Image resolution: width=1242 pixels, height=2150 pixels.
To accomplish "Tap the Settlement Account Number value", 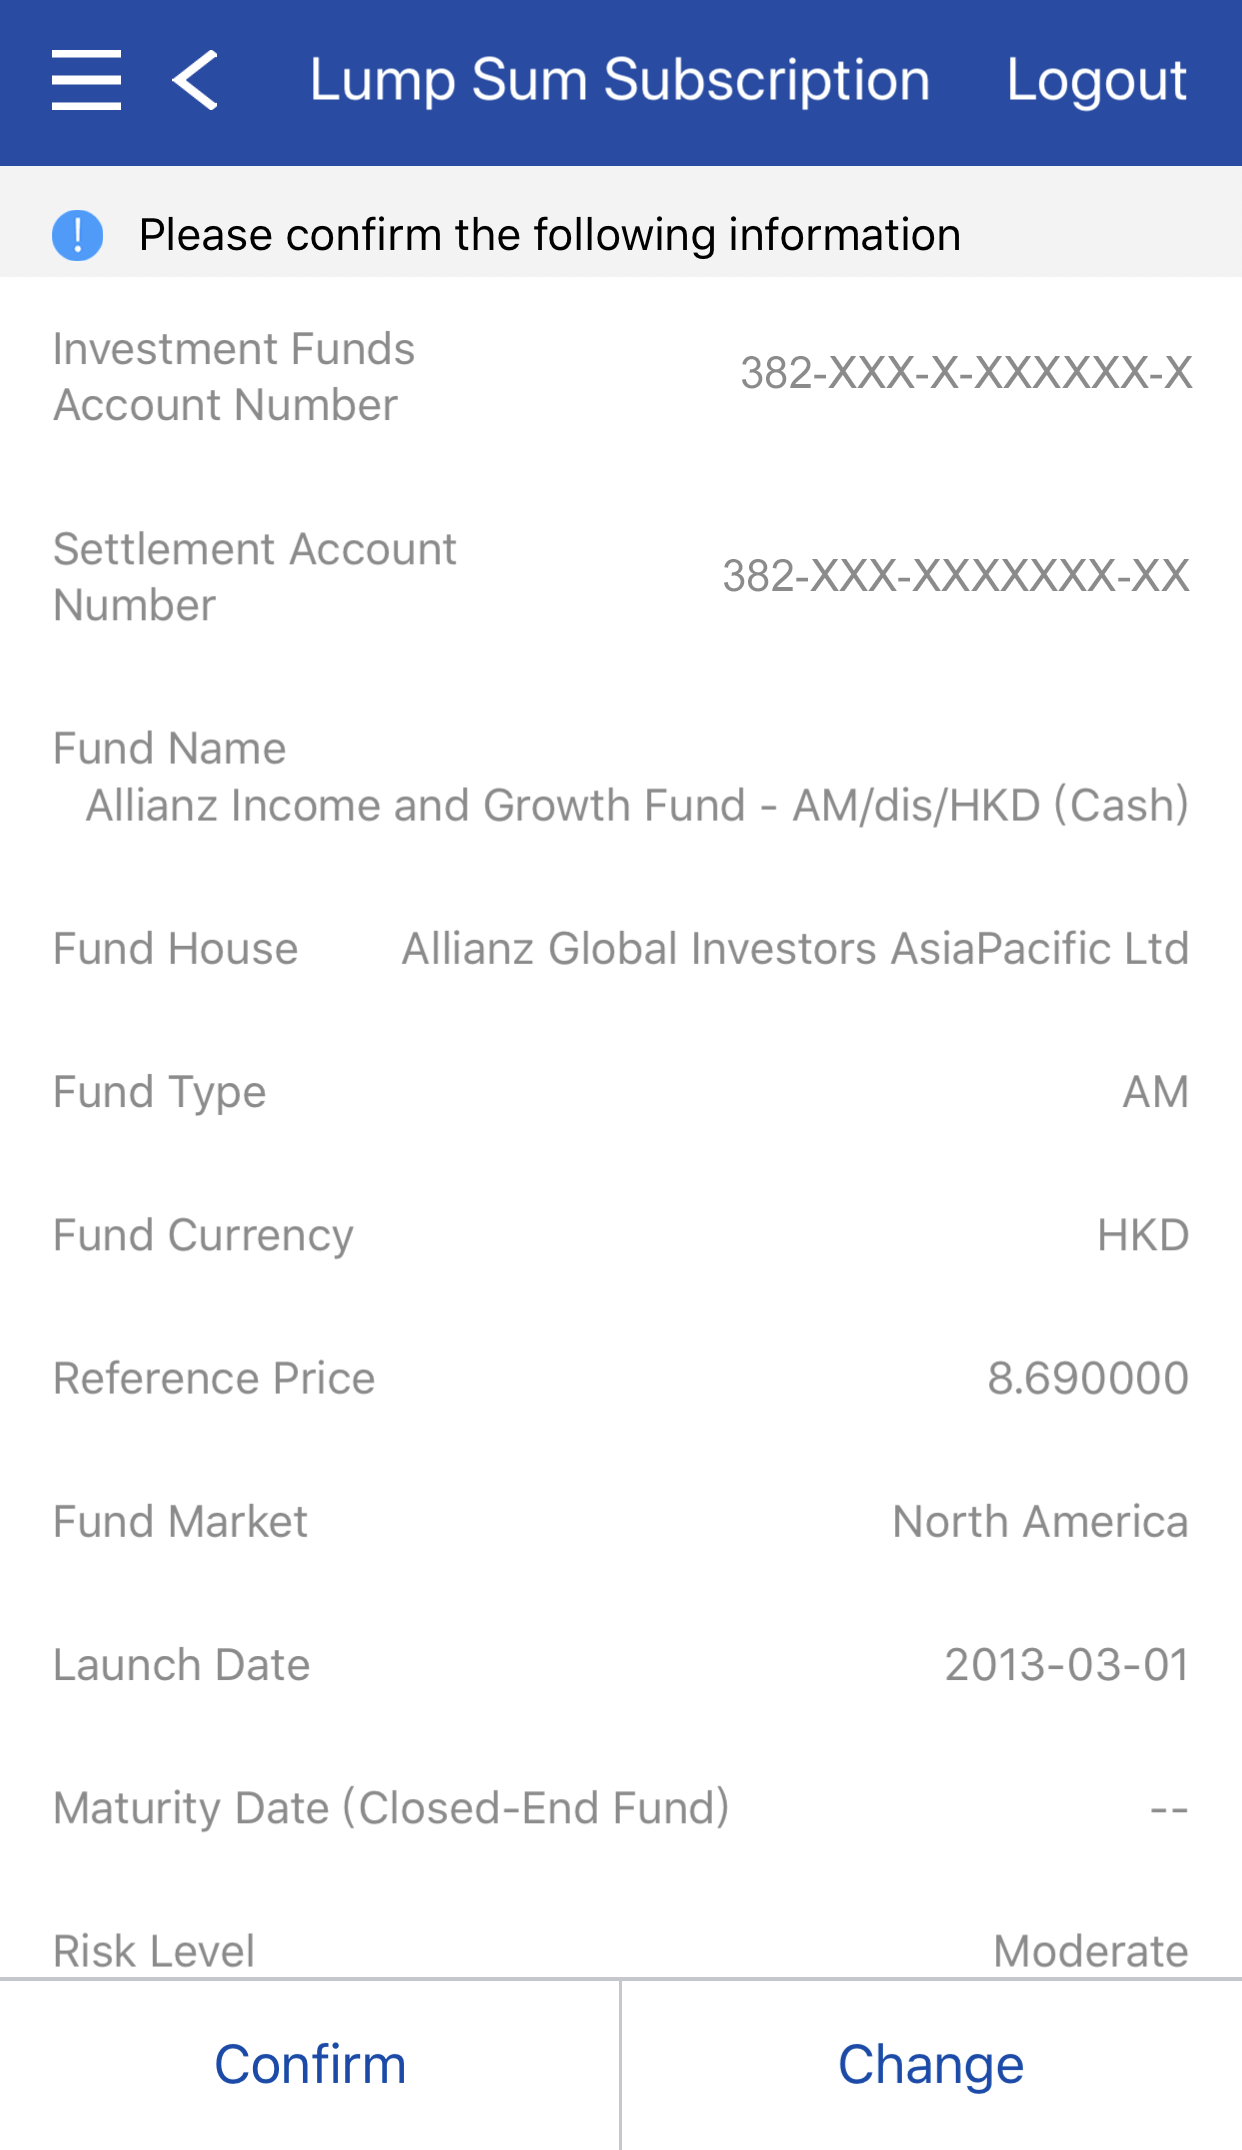I will click(955, 576).
